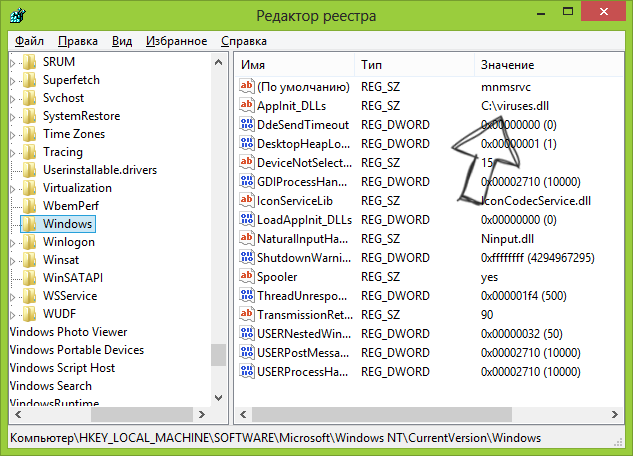Expand the Time Zones key

[13, 135]
